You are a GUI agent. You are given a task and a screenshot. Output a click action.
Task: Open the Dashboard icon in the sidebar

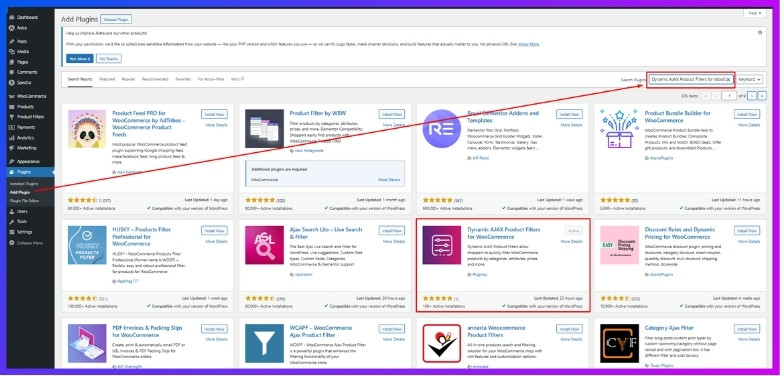coord(11,17)
